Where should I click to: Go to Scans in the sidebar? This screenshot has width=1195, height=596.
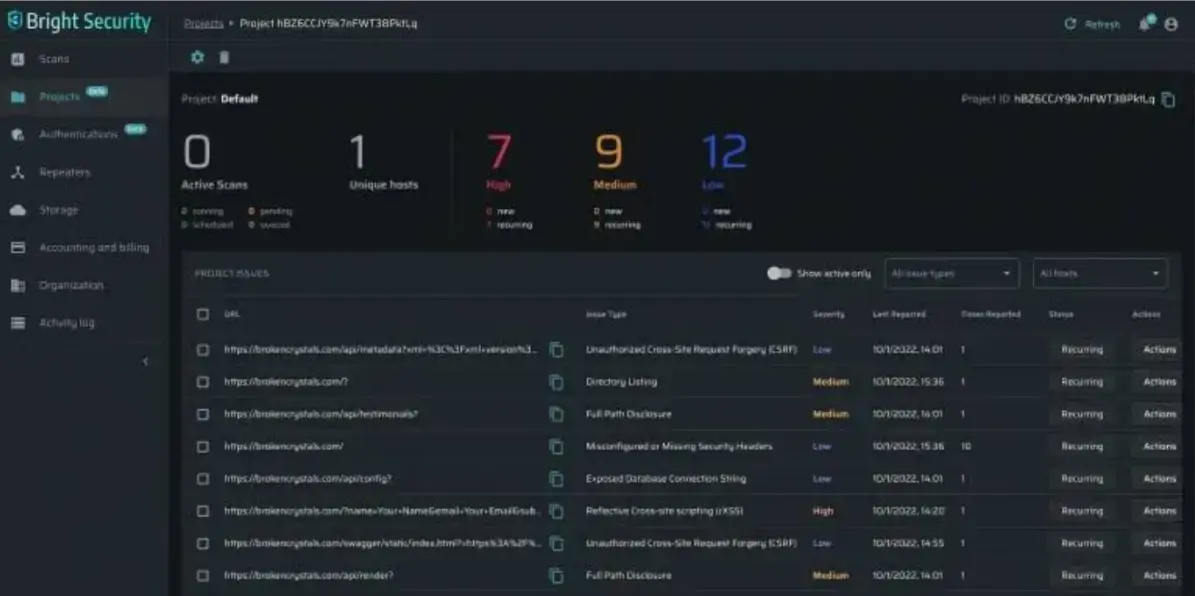[53, 59]
